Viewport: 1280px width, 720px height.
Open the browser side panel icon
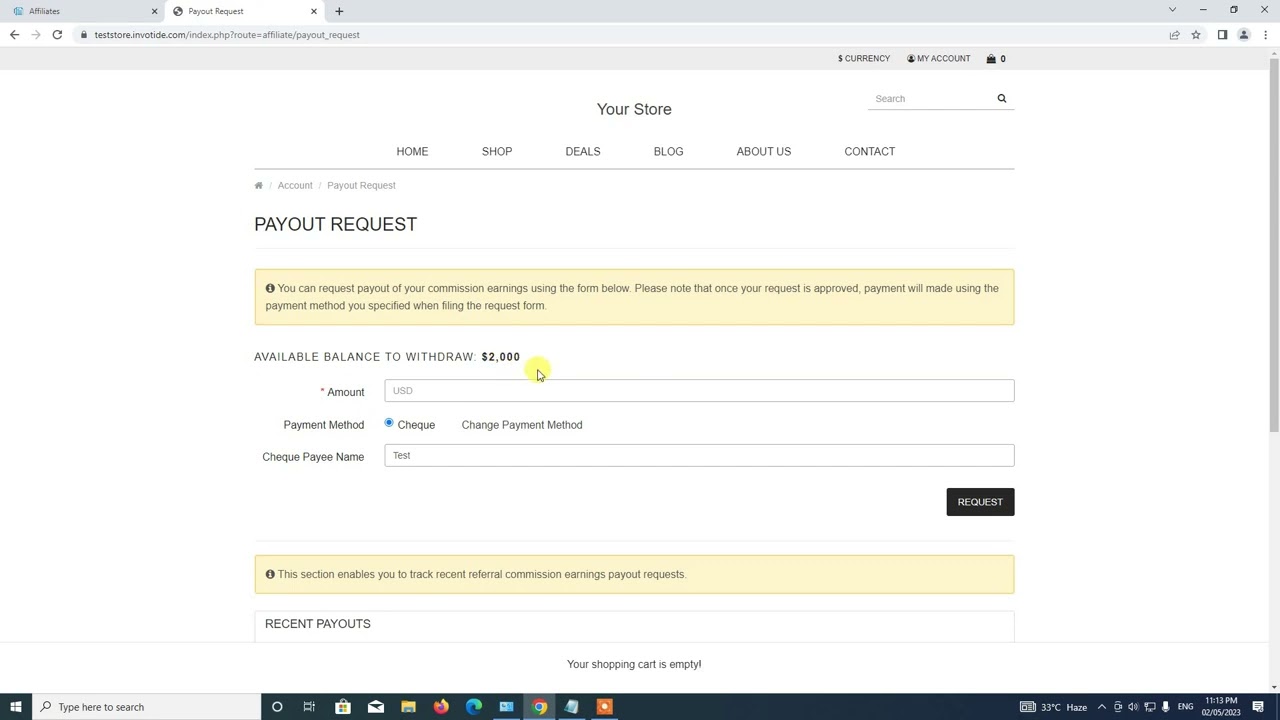click(1222, 35)
